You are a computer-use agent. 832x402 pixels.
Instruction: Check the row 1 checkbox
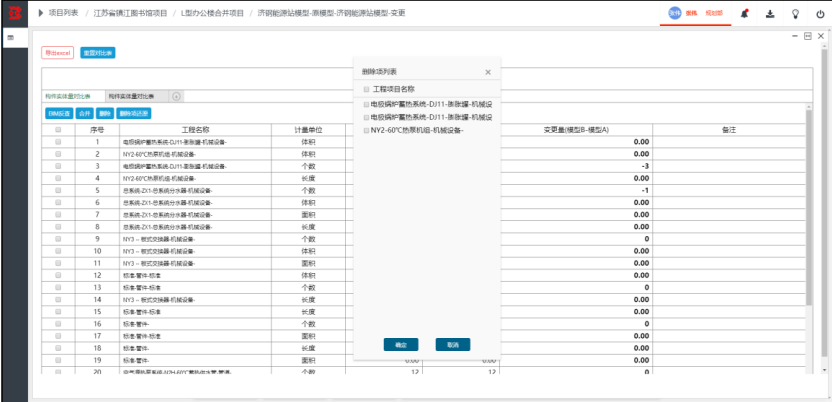click(x=58, y=142)
